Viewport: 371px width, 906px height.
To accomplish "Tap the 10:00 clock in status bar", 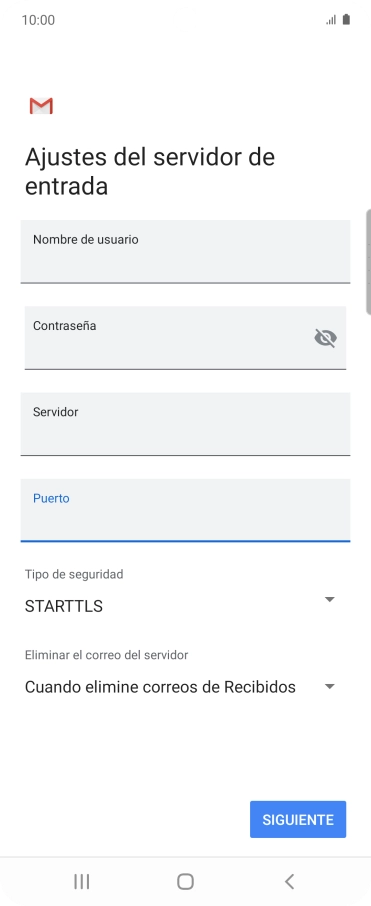I will click(x=38, y=20).
